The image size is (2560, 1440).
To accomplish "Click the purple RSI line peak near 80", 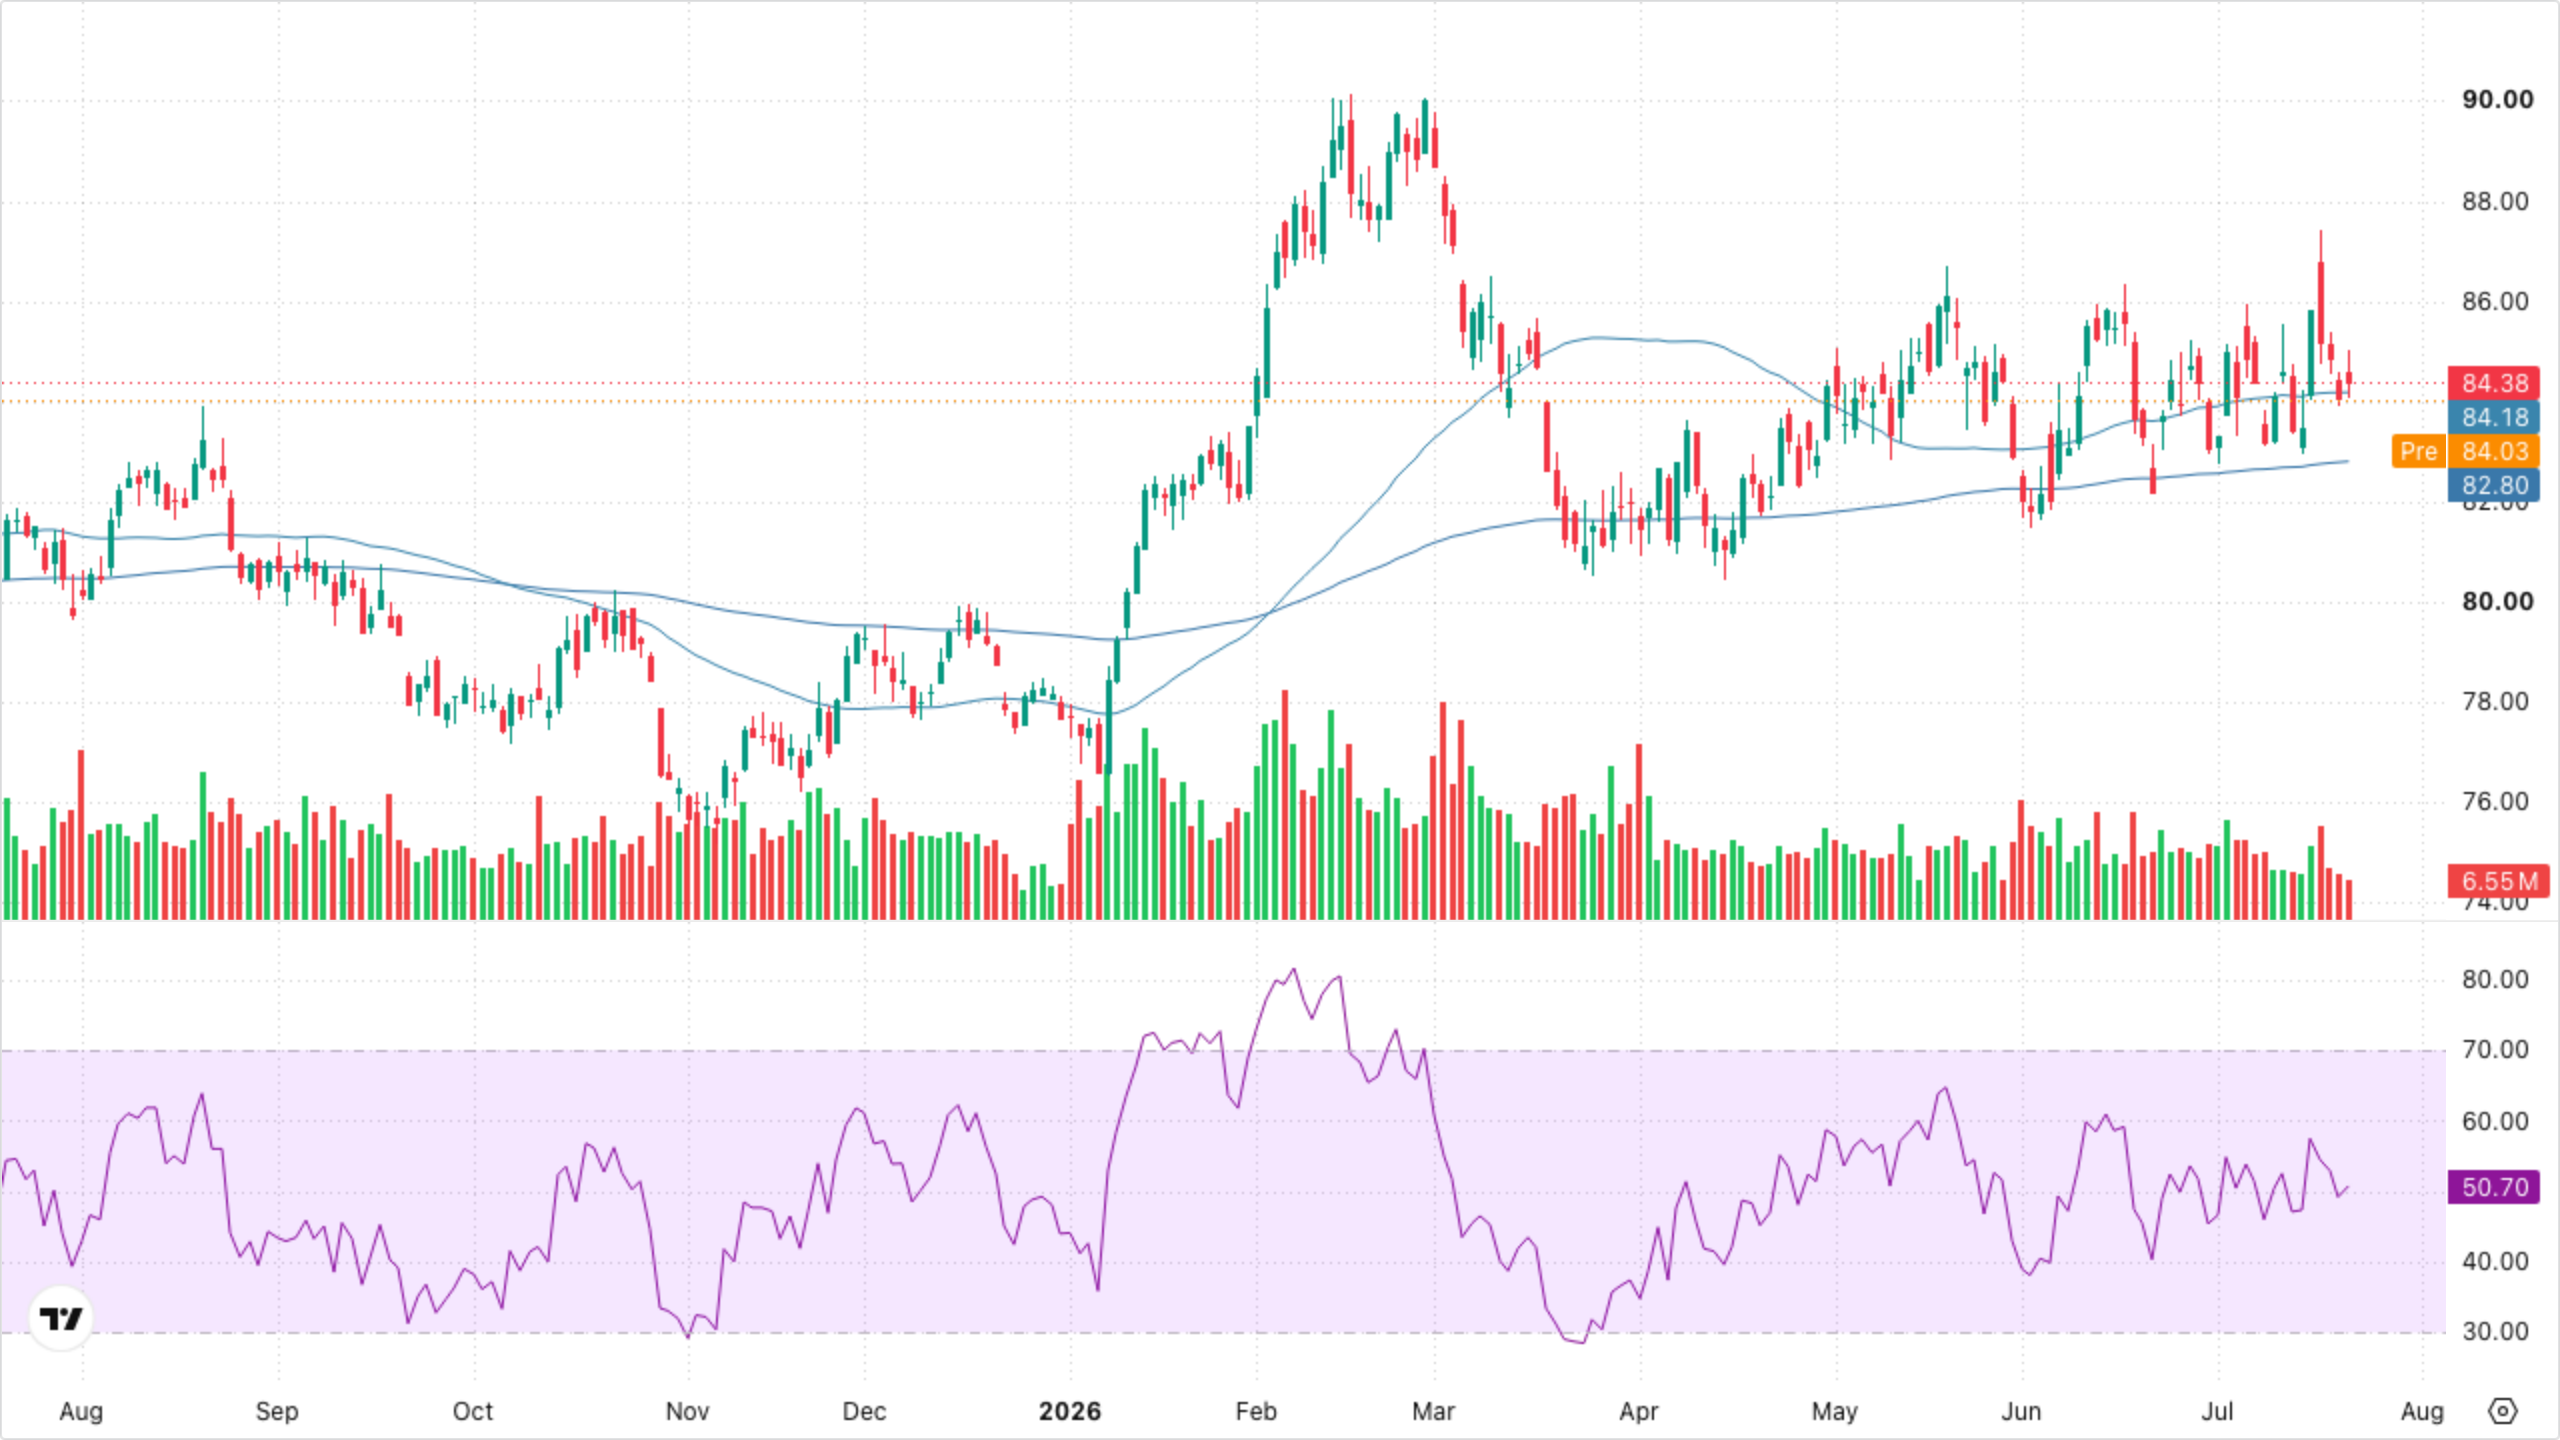I will click(x=1294, y=969).
